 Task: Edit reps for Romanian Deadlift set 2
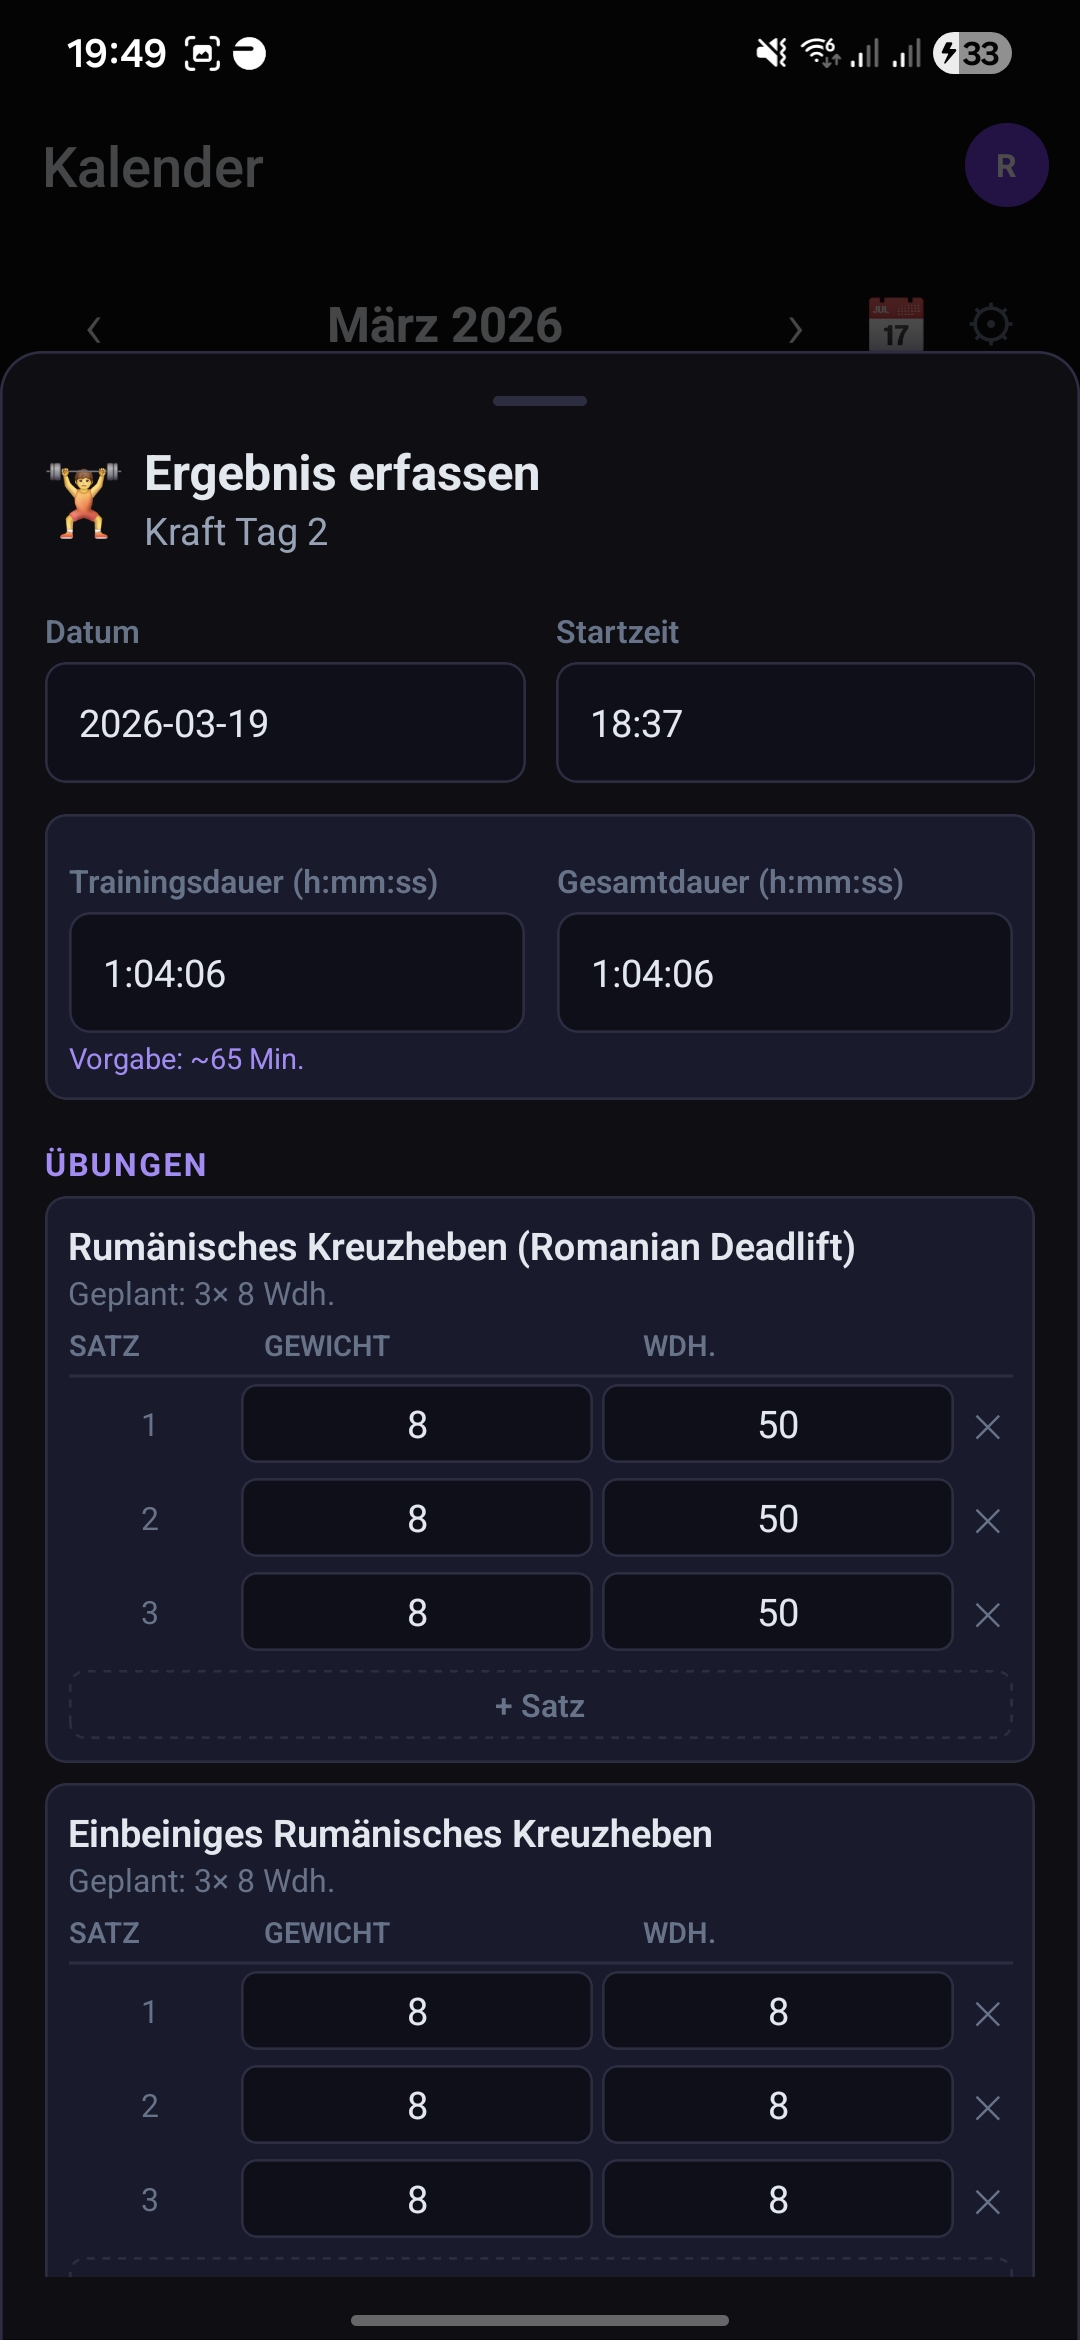pos(777,1518)
